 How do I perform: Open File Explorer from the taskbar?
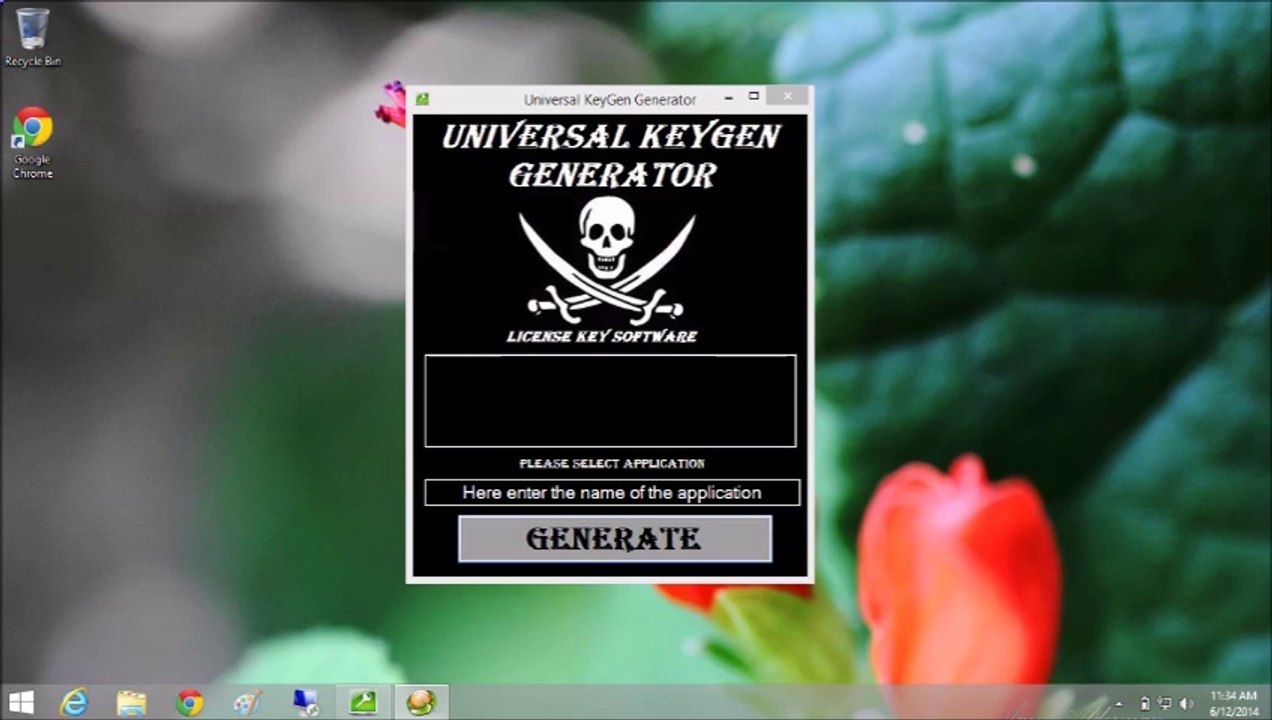click(x=131, y=703)
